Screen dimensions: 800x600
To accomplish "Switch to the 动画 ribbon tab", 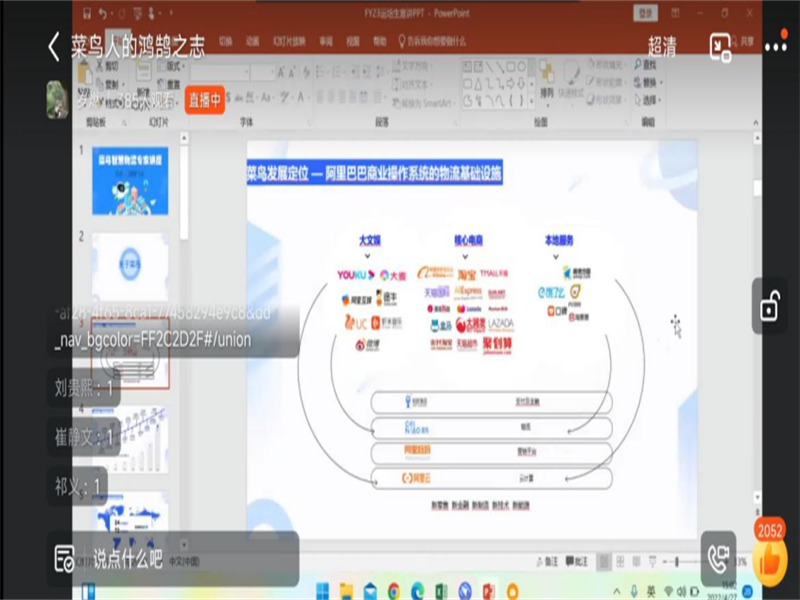I will tap(253, 41).
